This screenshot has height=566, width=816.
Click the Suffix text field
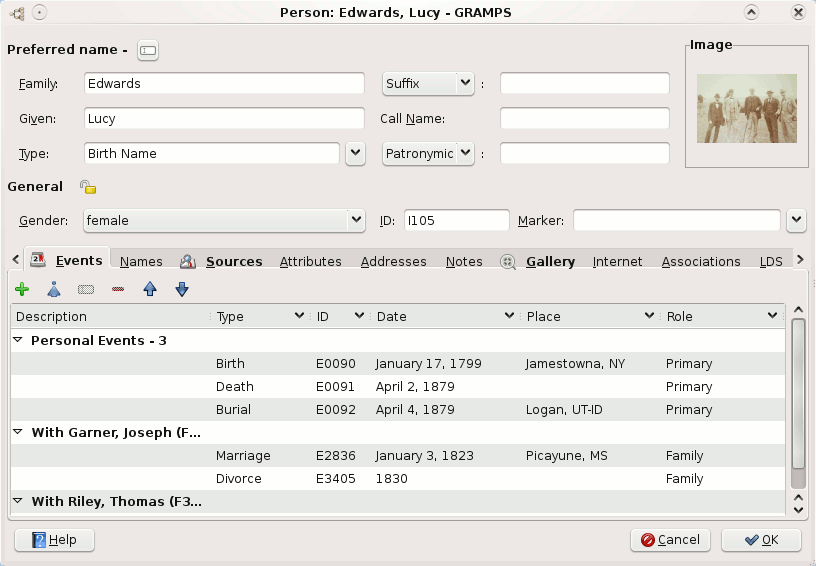[x=585, y=84]
